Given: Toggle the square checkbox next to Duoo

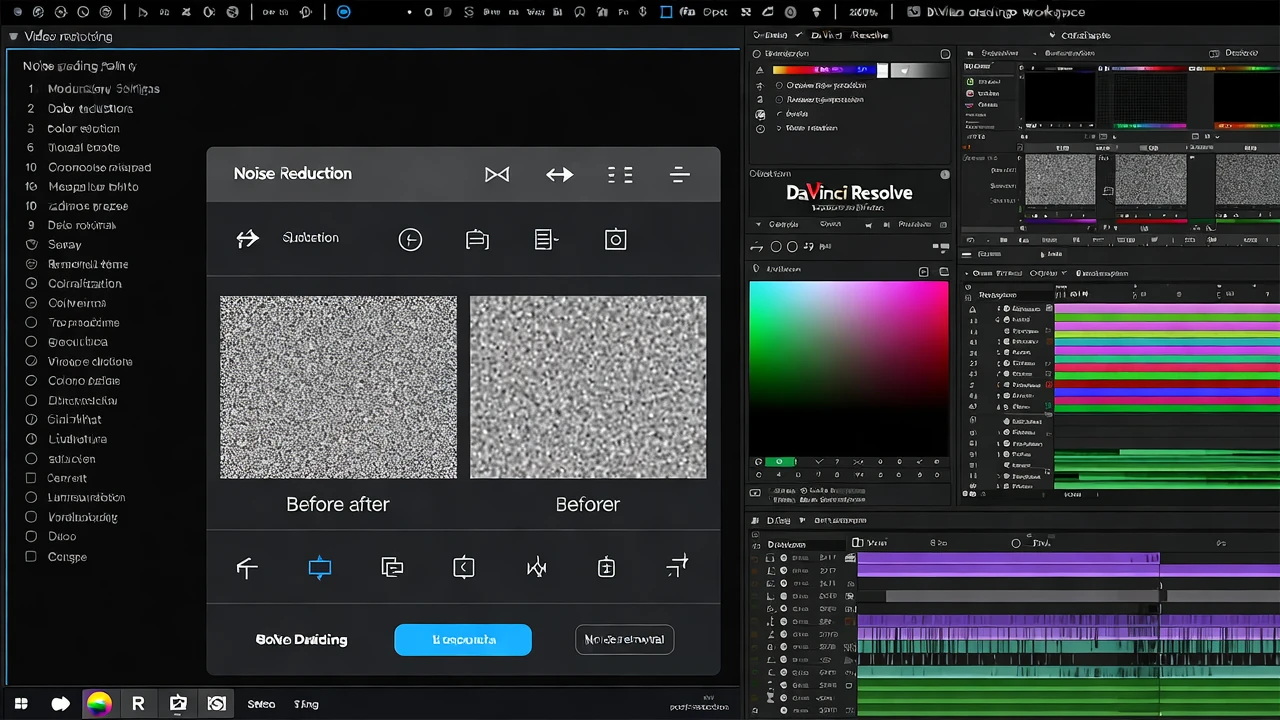Looking at the screenshot, I should [31, 537].
